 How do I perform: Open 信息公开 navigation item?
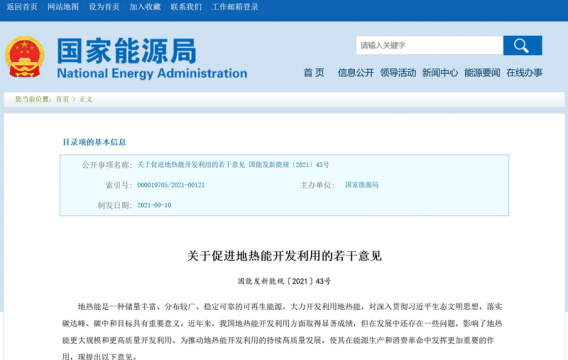[x=356, y=73]
